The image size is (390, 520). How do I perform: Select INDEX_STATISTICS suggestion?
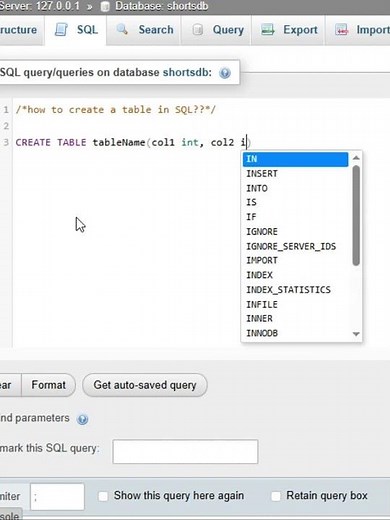click(295, 290)
